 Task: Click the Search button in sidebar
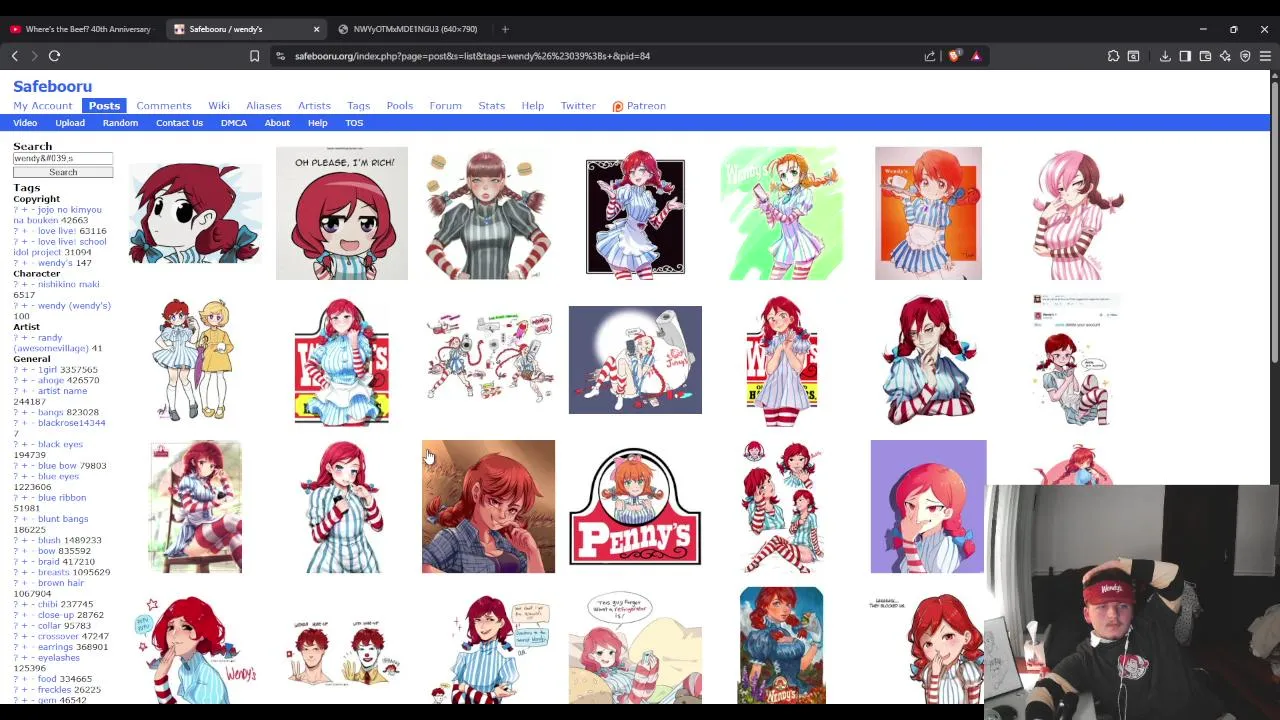coord(63,172)
